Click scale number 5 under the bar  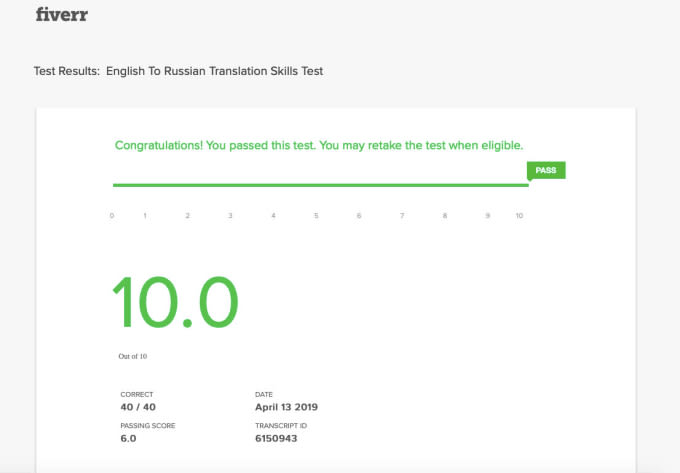coord(316,216)
